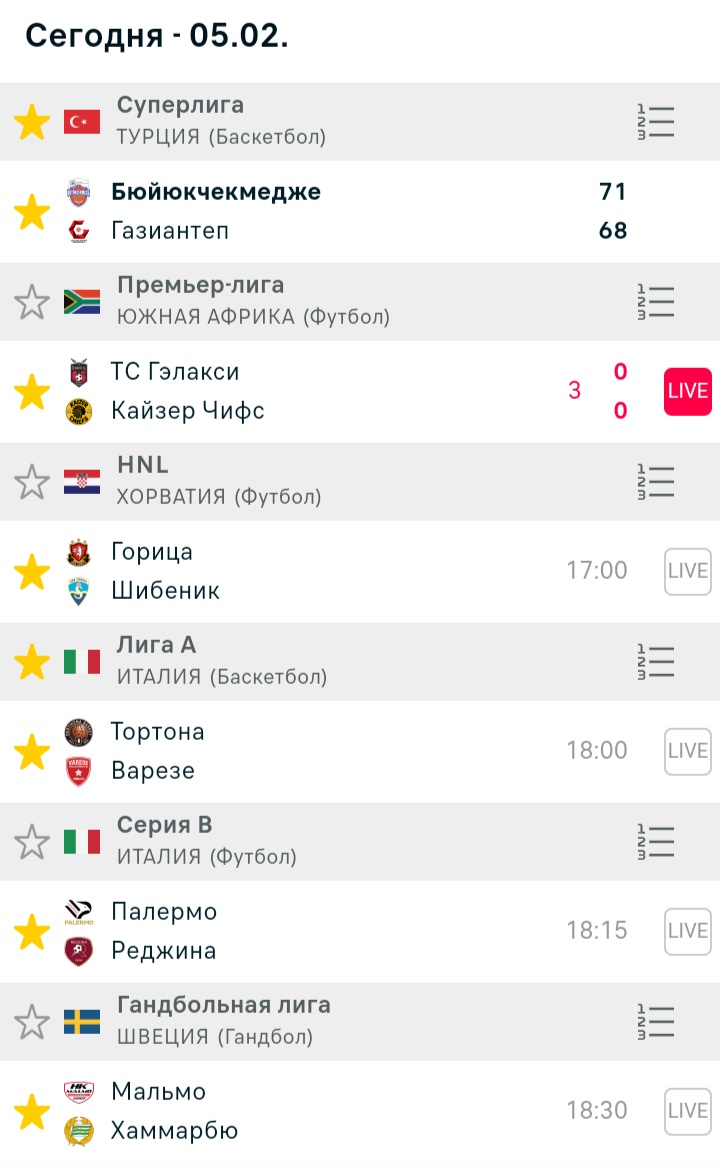720x1163 pixels.
Task: Favorite the South Africa Premier League star
Action: (32, 302)
